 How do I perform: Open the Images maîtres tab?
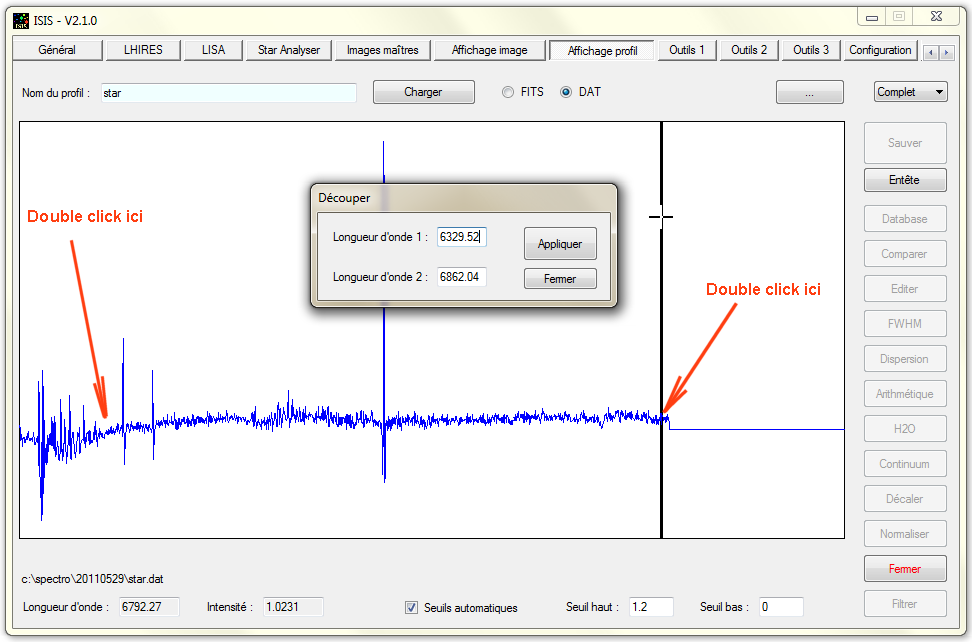click(382, 50)
